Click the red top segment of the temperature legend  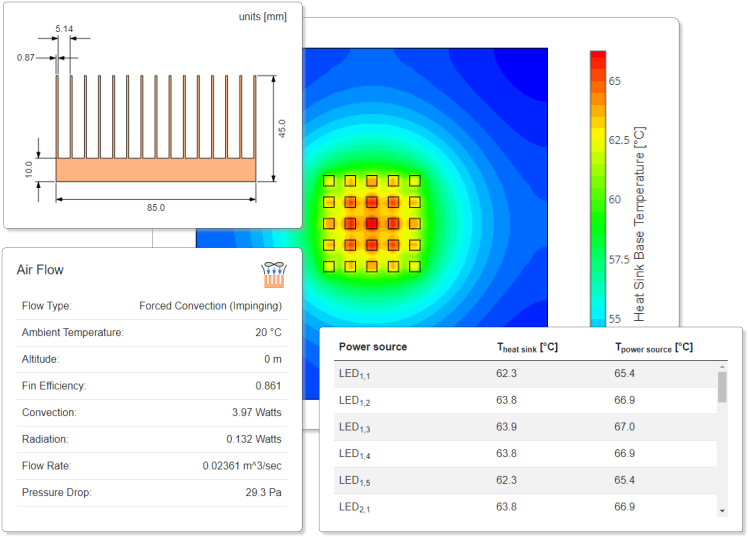point(598,60)
